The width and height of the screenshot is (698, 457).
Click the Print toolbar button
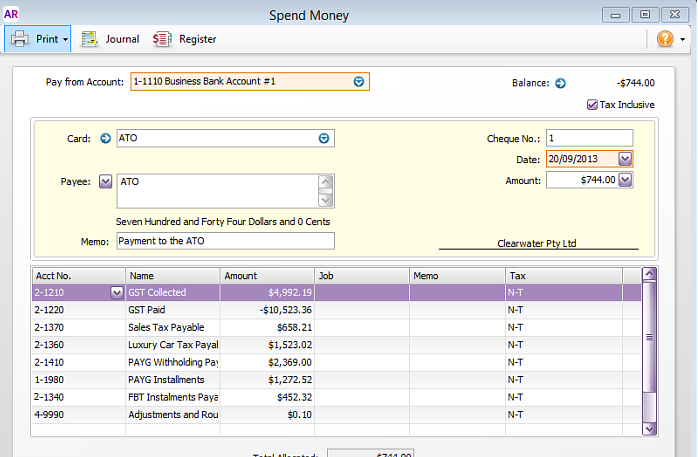[37, 39]
